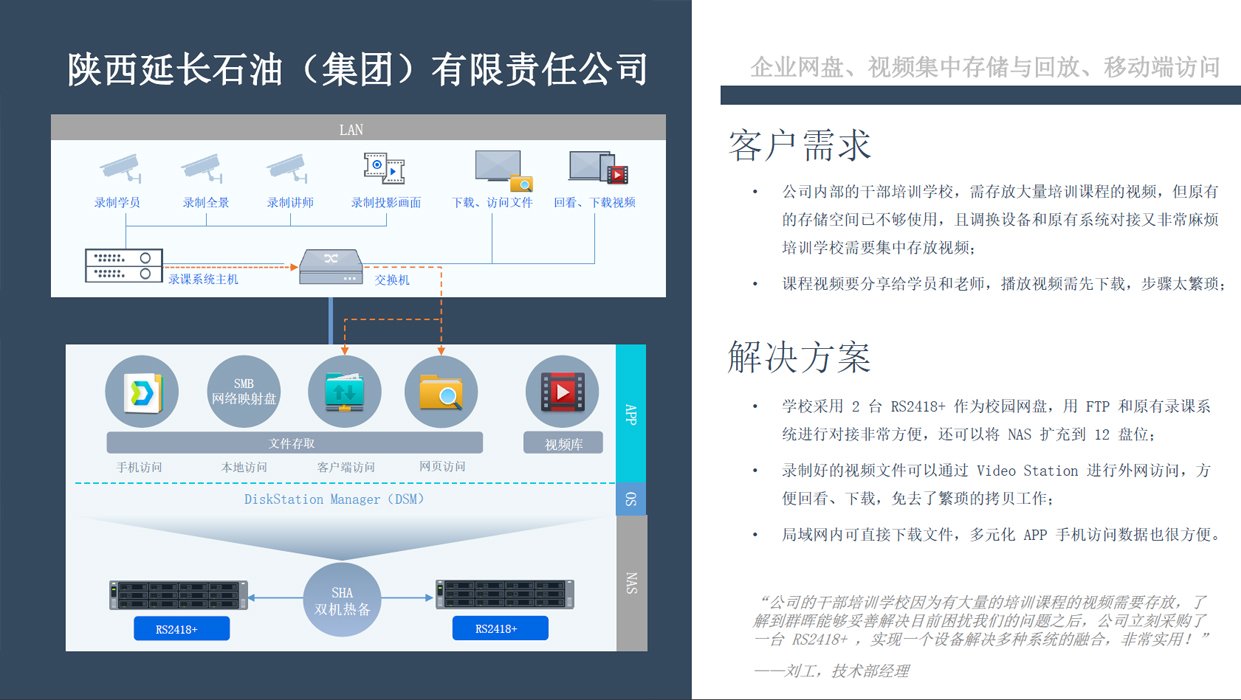
Task: Click the 录制讲师 camera icon
Action: pos(287,168)
